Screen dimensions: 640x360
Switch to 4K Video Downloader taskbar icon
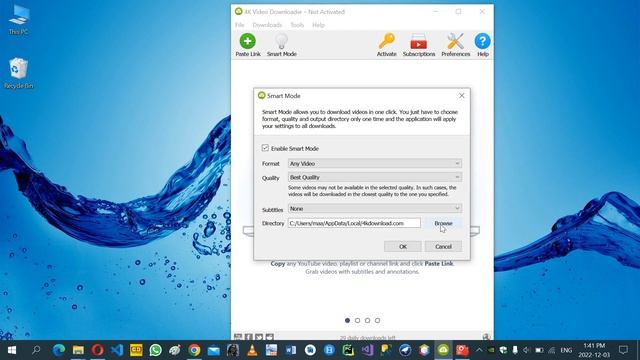[443, 350]
